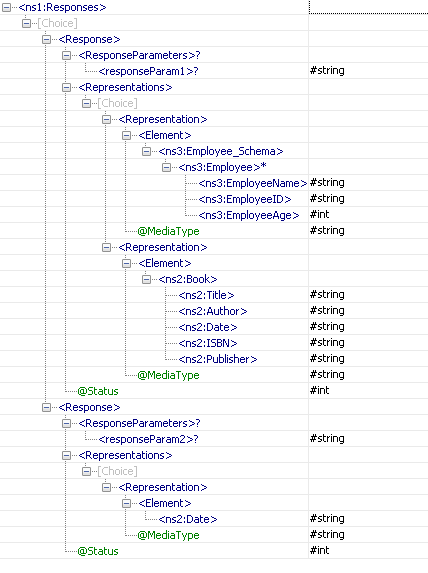Screen dimensions: 428x573
Task: Select the last @Status attribute
Action: [x=98, y=551]
